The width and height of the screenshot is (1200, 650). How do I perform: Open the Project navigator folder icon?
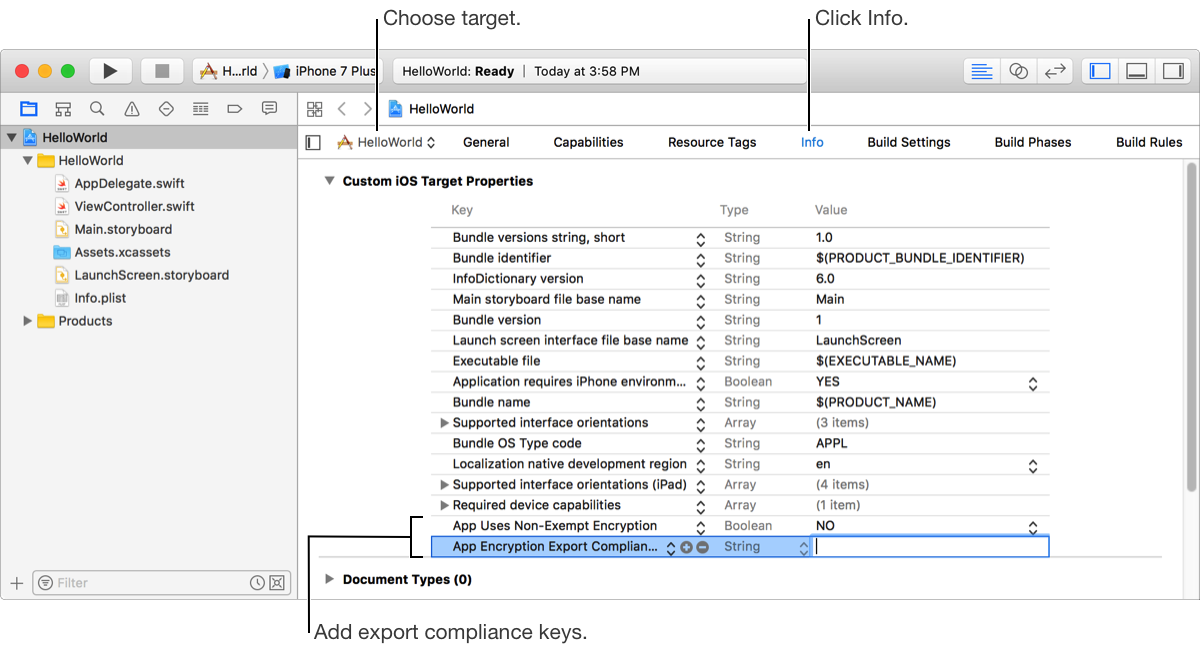click(x=29, y=108)
